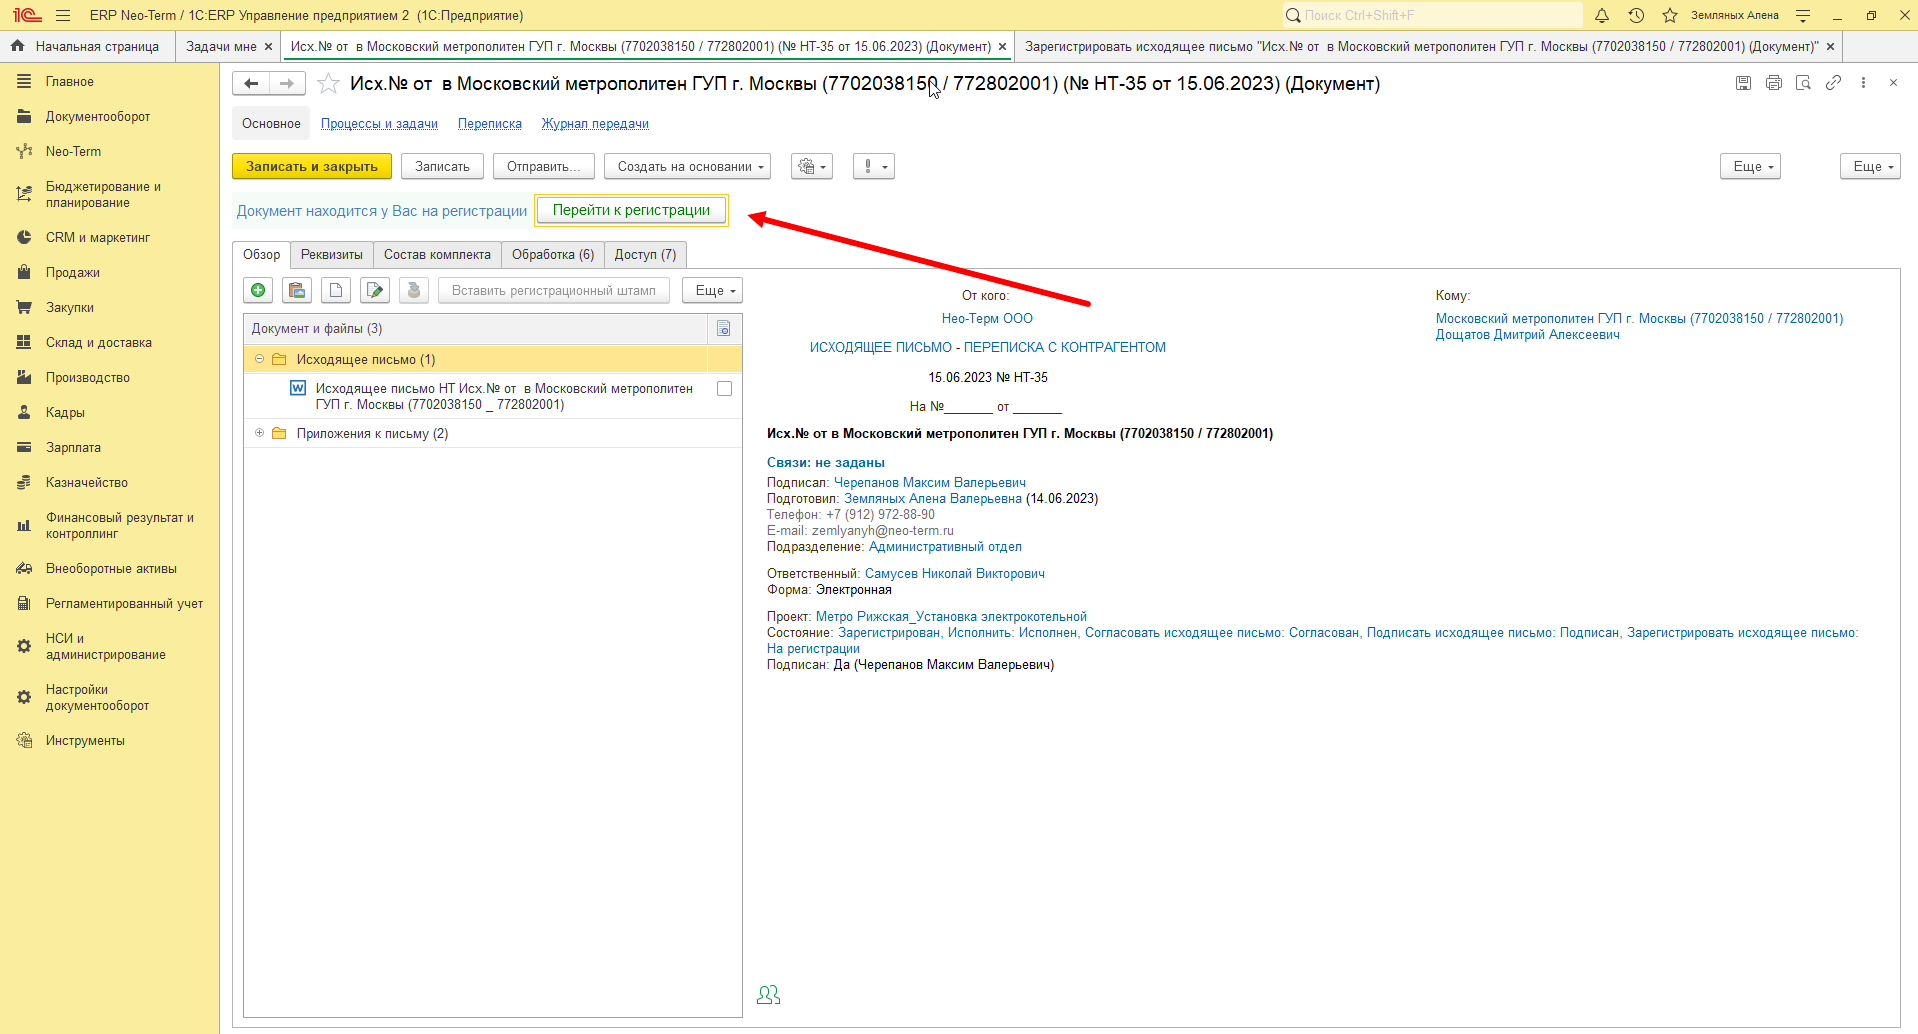Screen dimensions: 1918x1034
Task: Click Записать и закрыть button
Action: [312, 166]
